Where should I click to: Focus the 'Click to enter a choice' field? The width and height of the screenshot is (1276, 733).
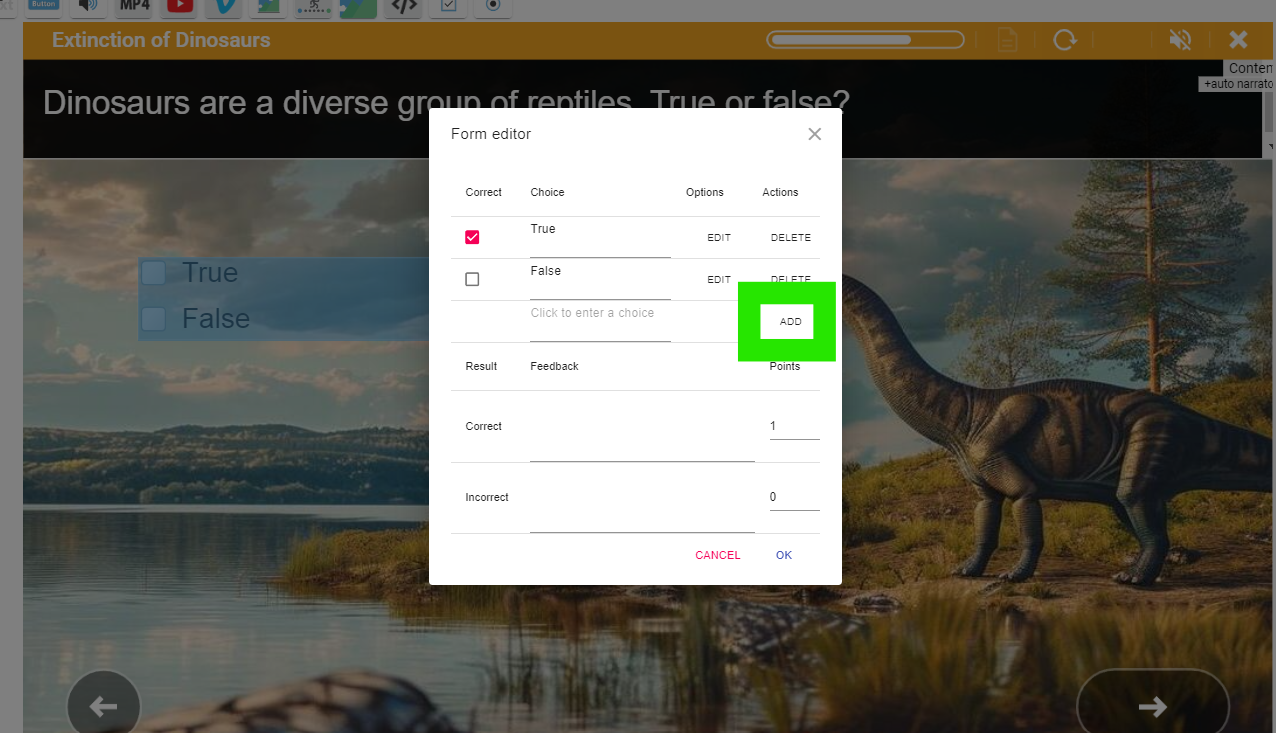point(600,322)
